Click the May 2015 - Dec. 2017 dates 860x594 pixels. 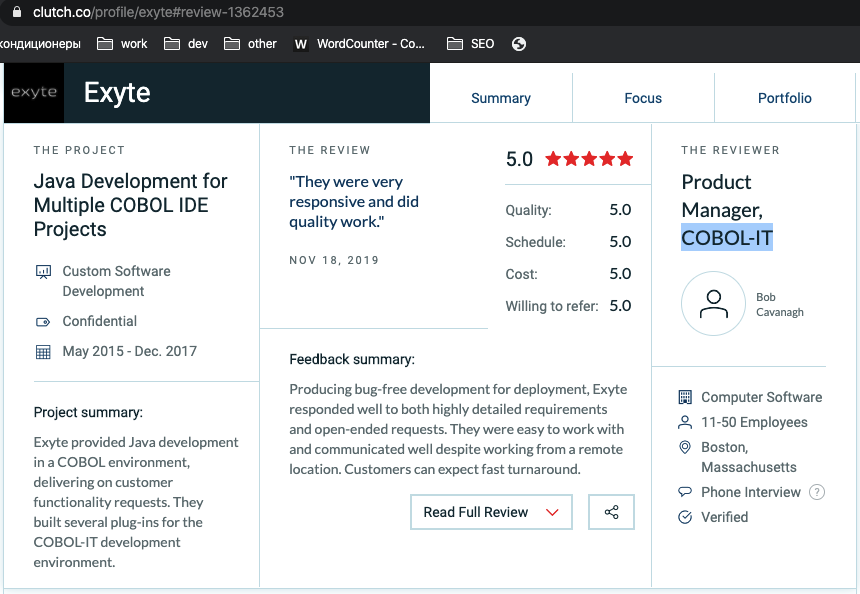(x=129, y=351)
